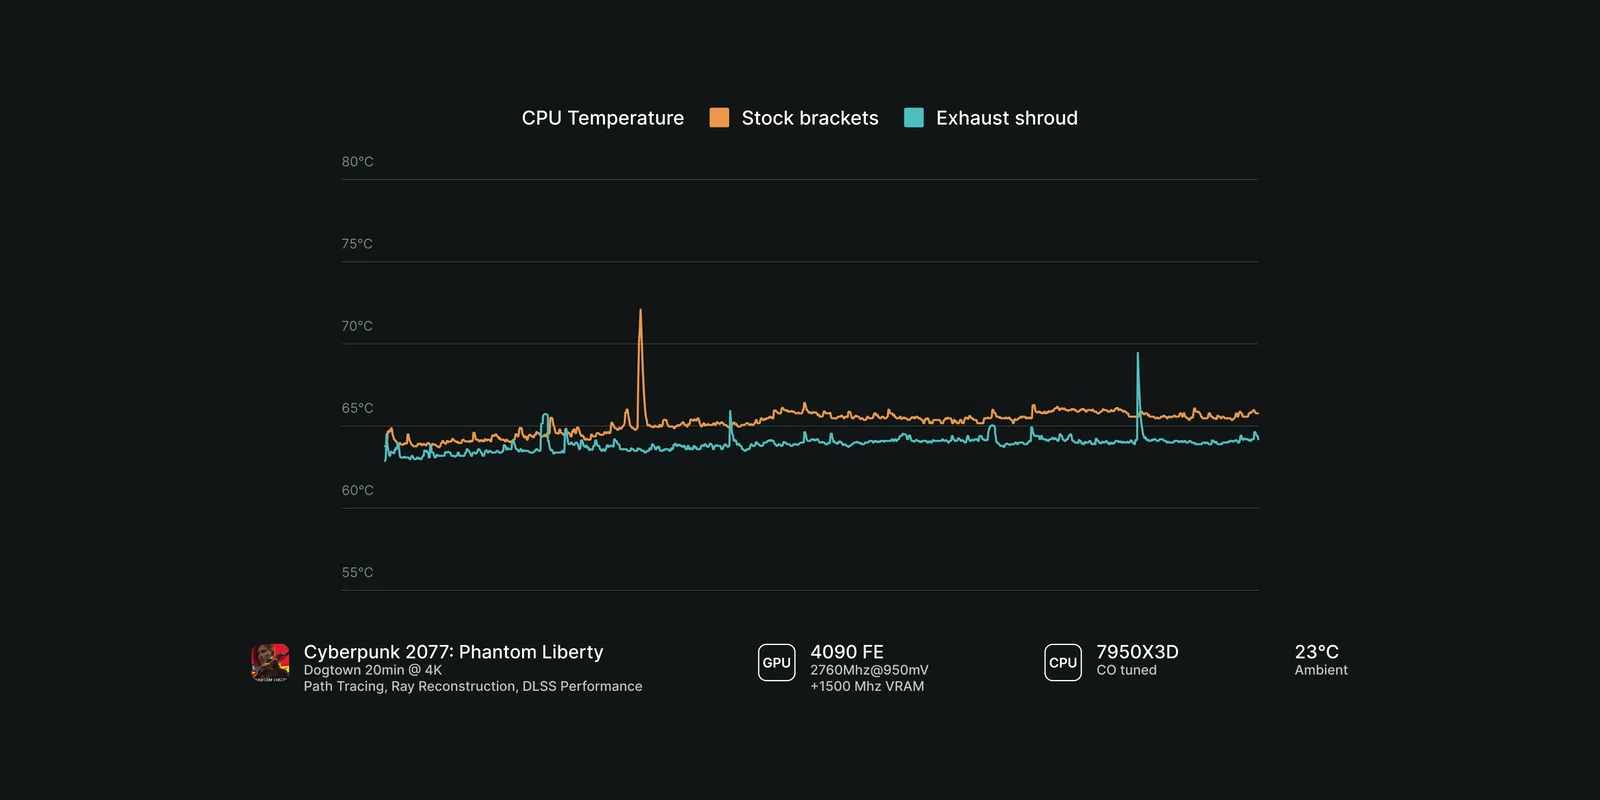
Task: Click the Dogtown 20min @ 4K text
Action: click(373, 670)
